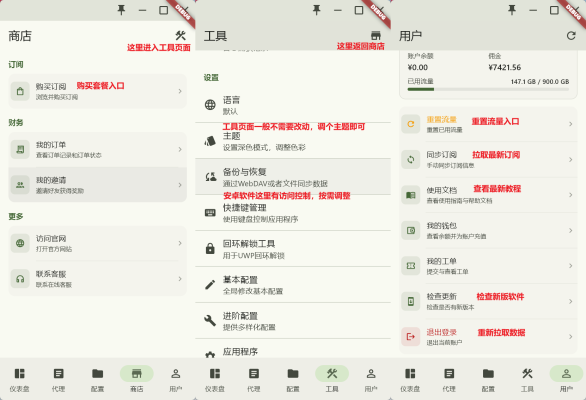Click chevron on 我的钱包 row
Viewport: 586px width, 400px height.
571,230
